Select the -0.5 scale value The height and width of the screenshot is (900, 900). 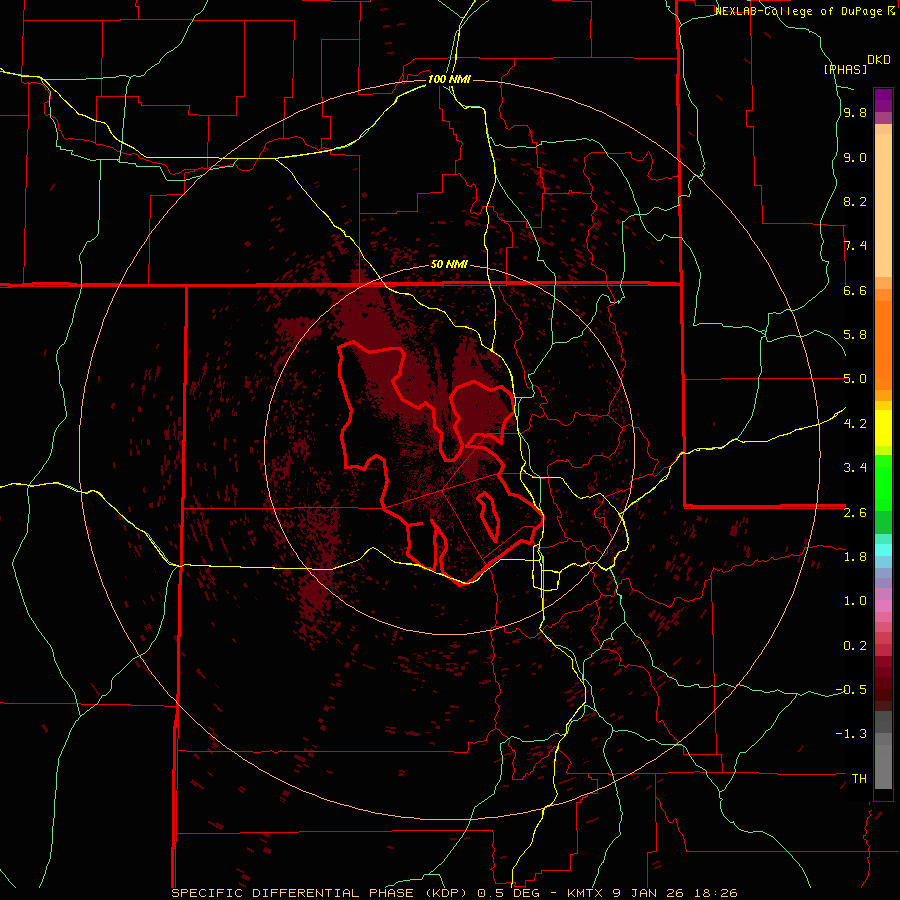pyautogui.click(x=851, y=690)
